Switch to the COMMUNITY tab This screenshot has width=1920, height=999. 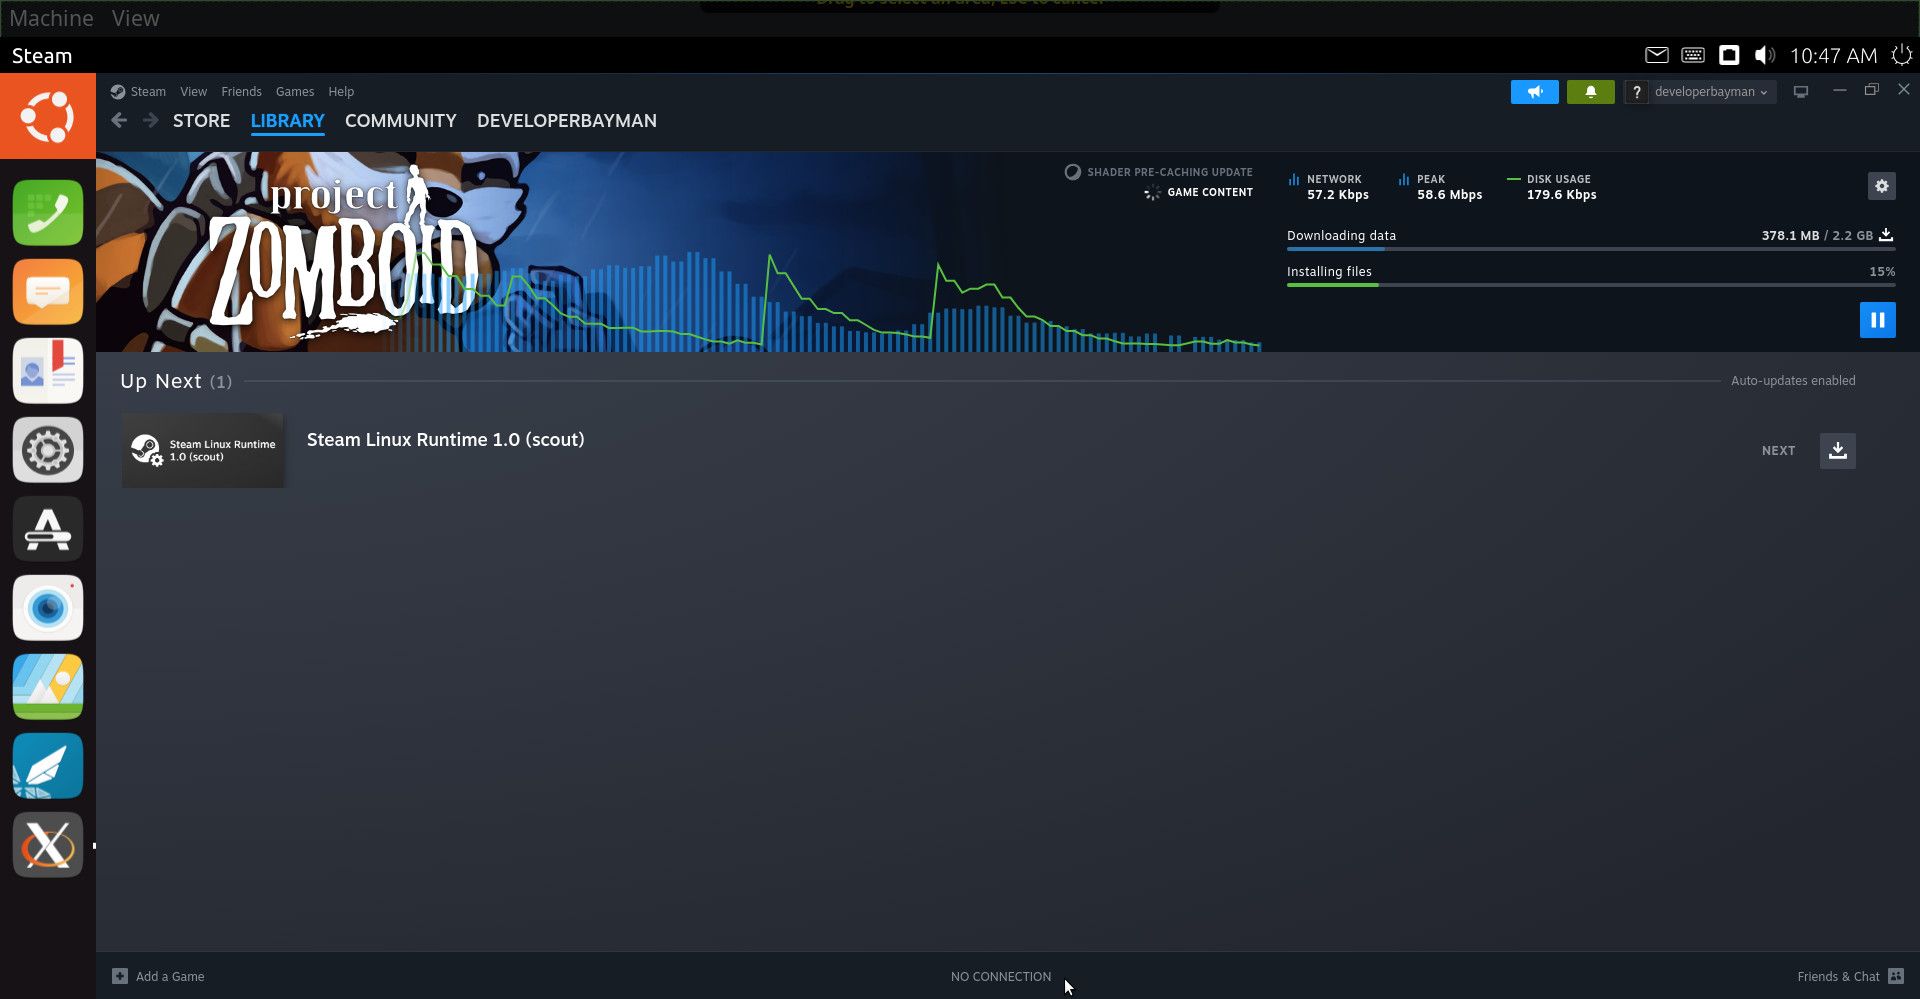point(400,121)
